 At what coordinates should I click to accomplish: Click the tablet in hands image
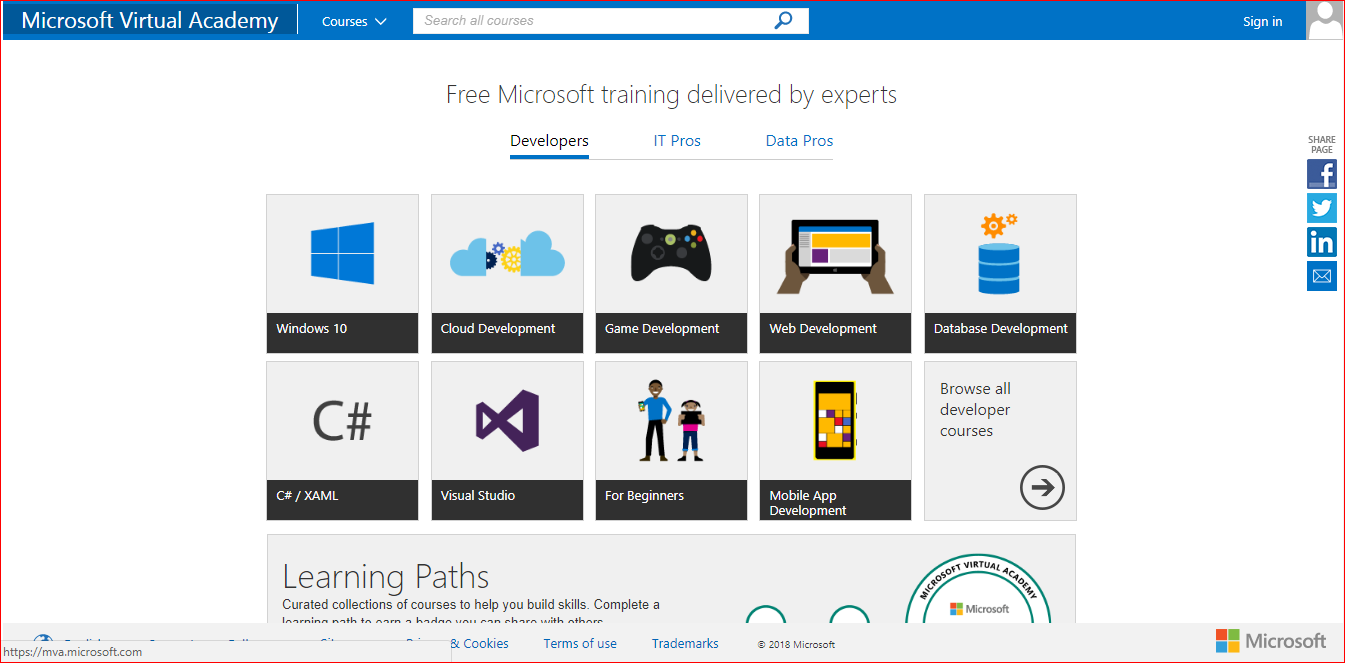[835, 257]
